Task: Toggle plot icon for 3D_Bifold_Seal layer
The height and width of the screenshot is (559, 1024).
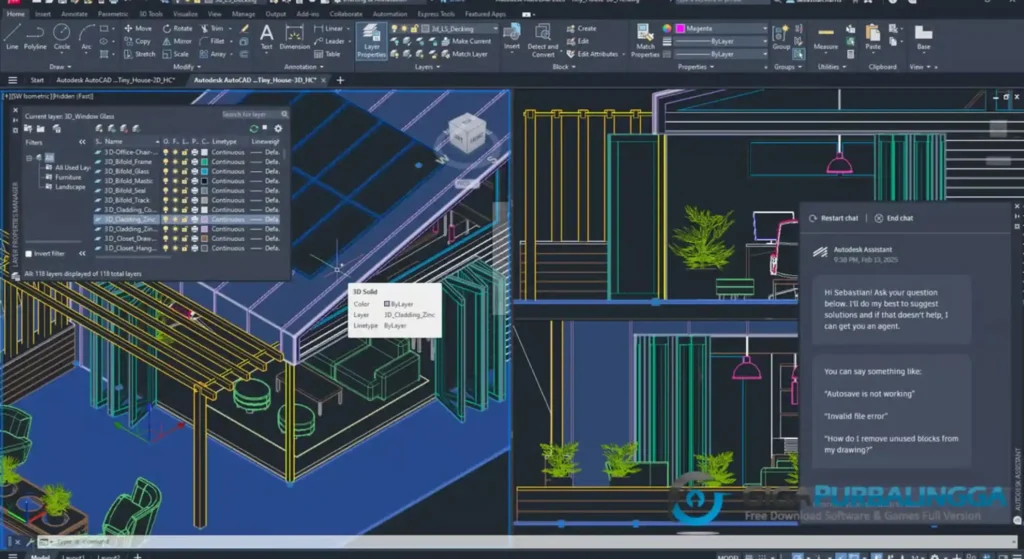Action: coord(195,191)
